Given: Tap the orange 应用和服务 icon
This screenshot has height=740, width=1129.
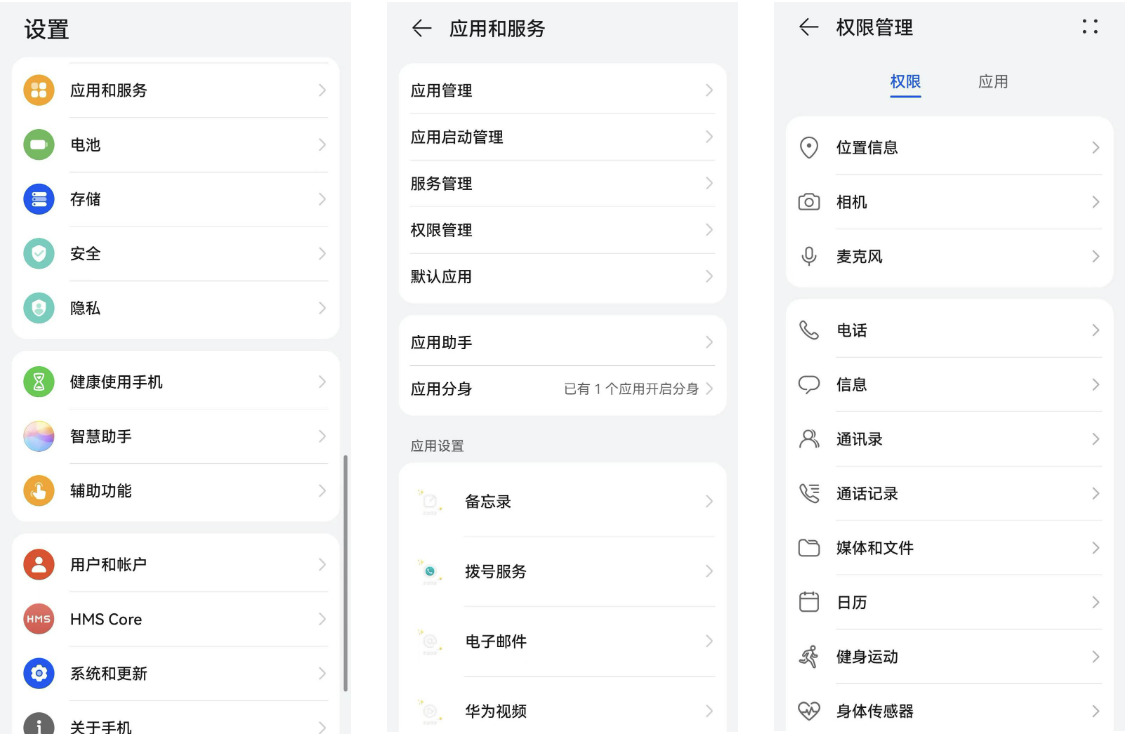Looking at the screenshot, I should pyautogui.click(x=39, y=90).
